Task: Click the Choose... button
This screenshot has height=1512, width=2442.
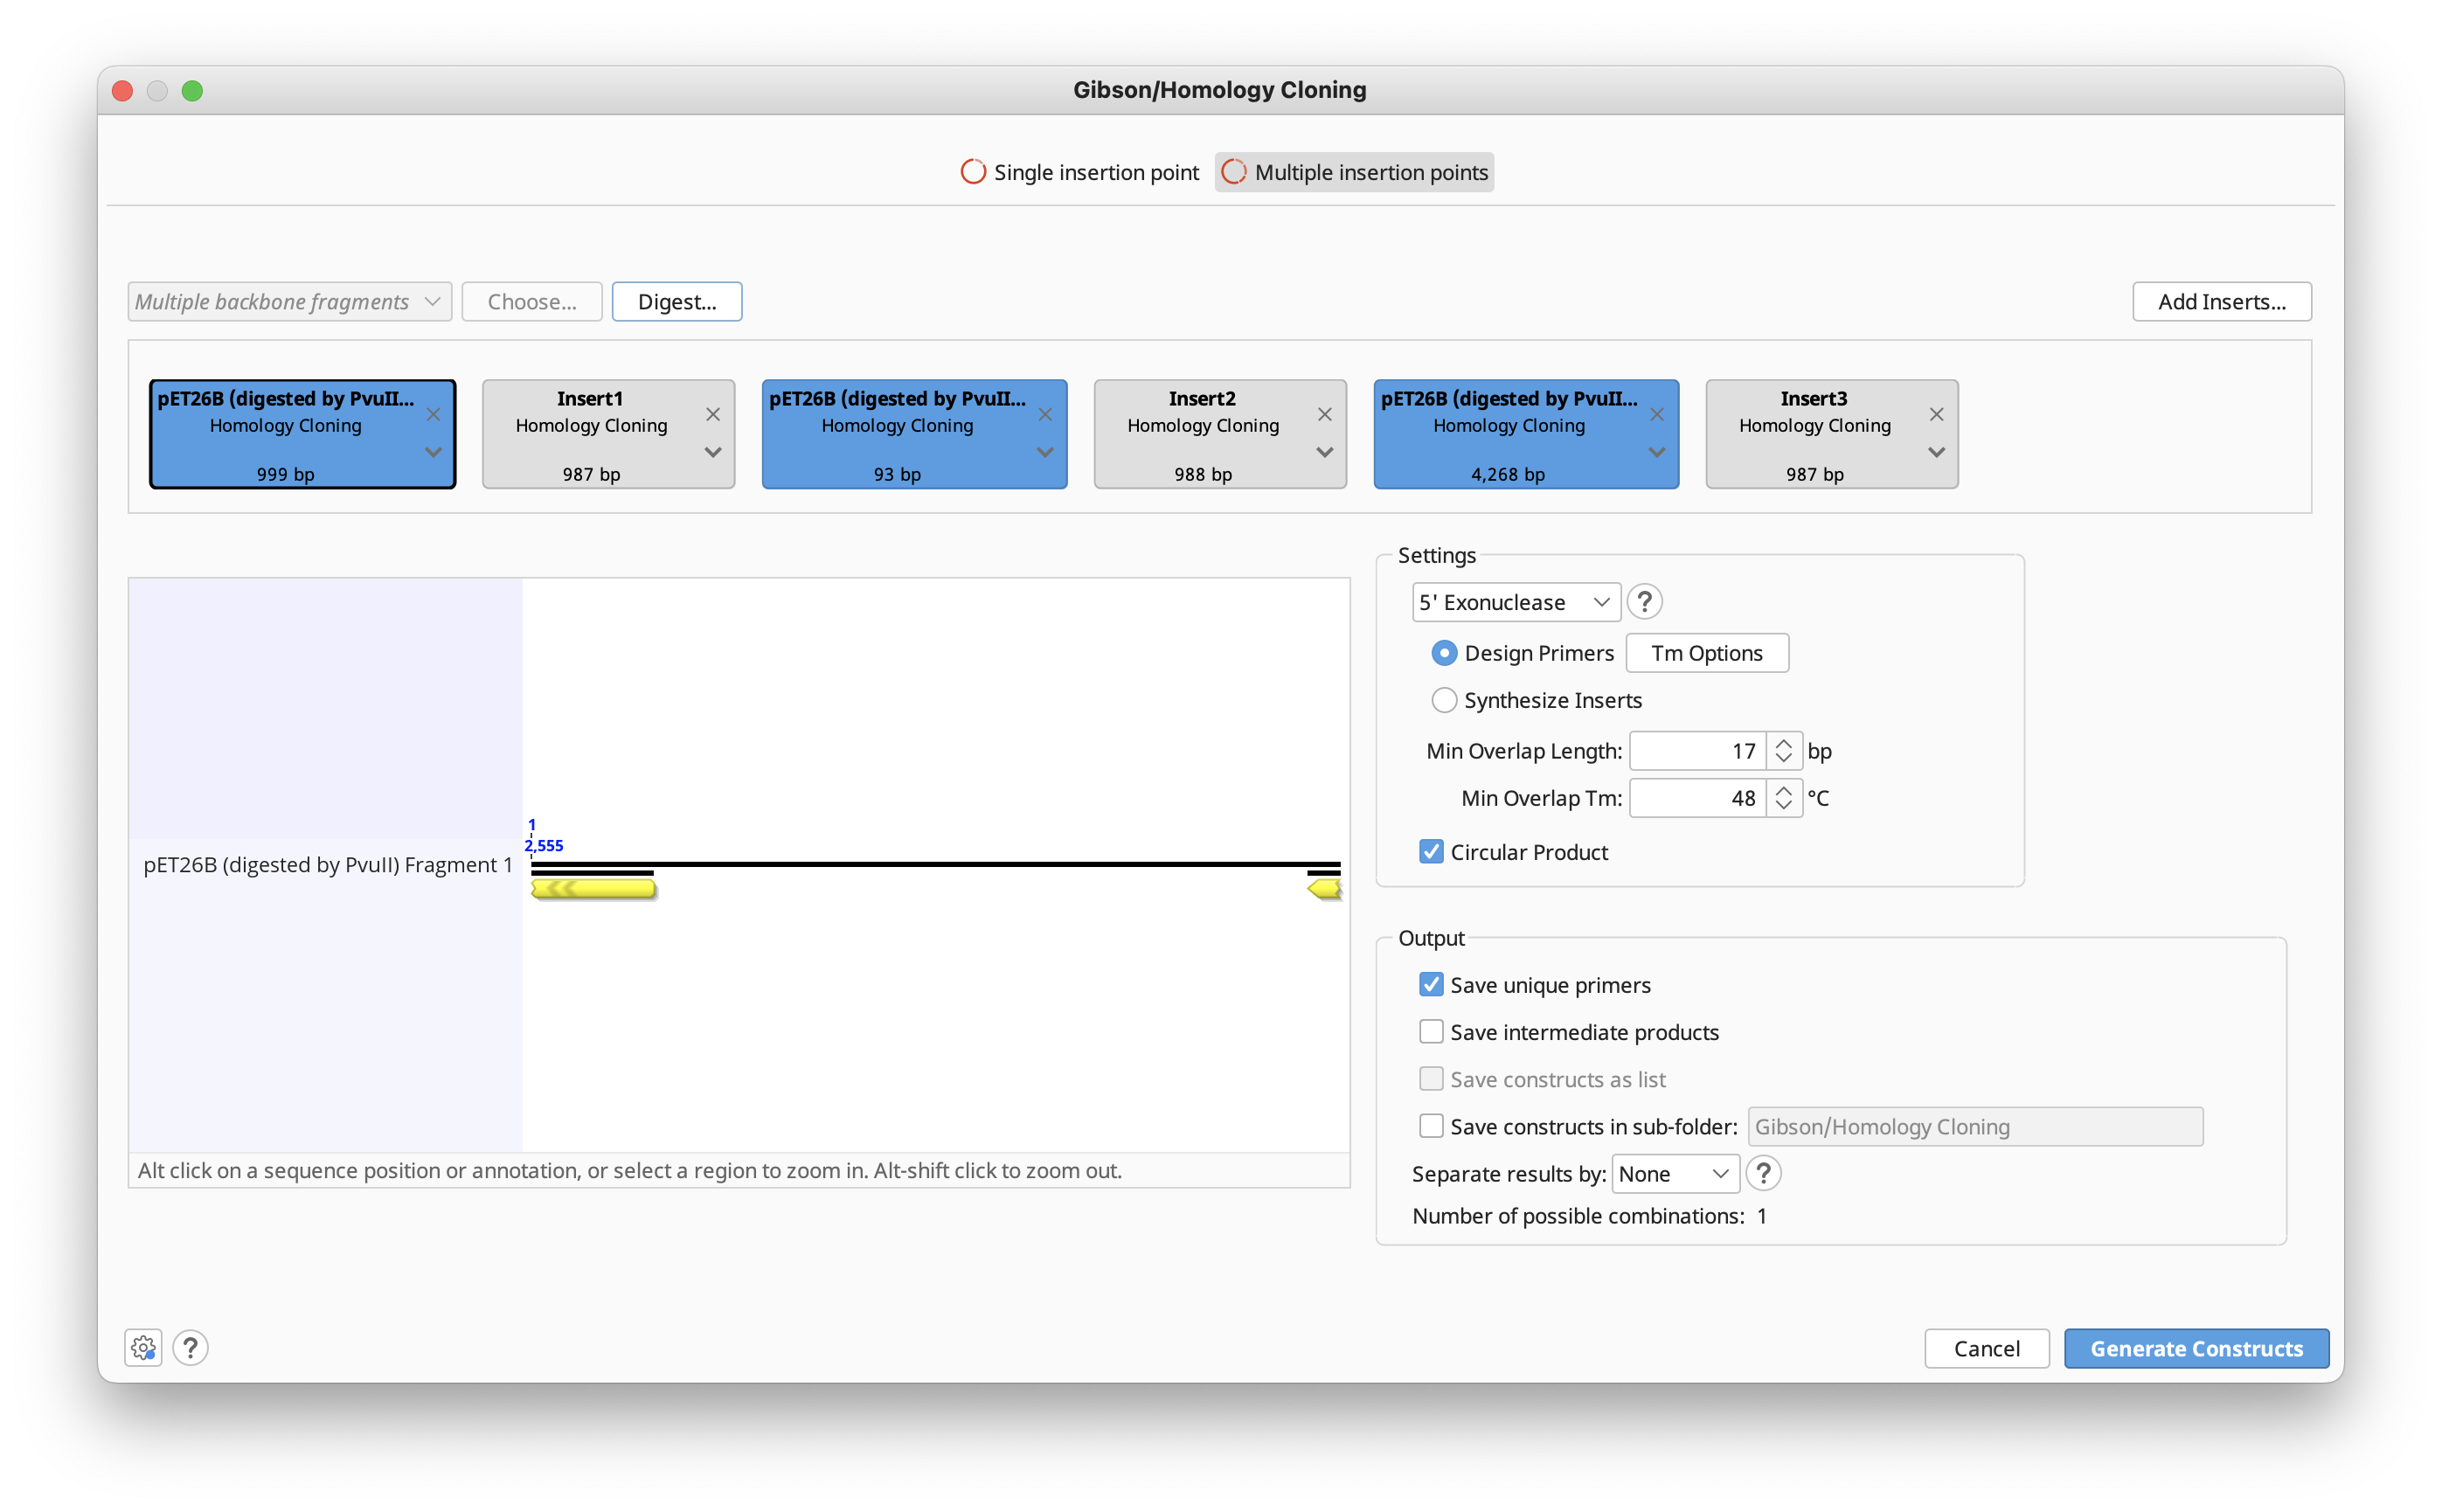Action: point(532,302)
